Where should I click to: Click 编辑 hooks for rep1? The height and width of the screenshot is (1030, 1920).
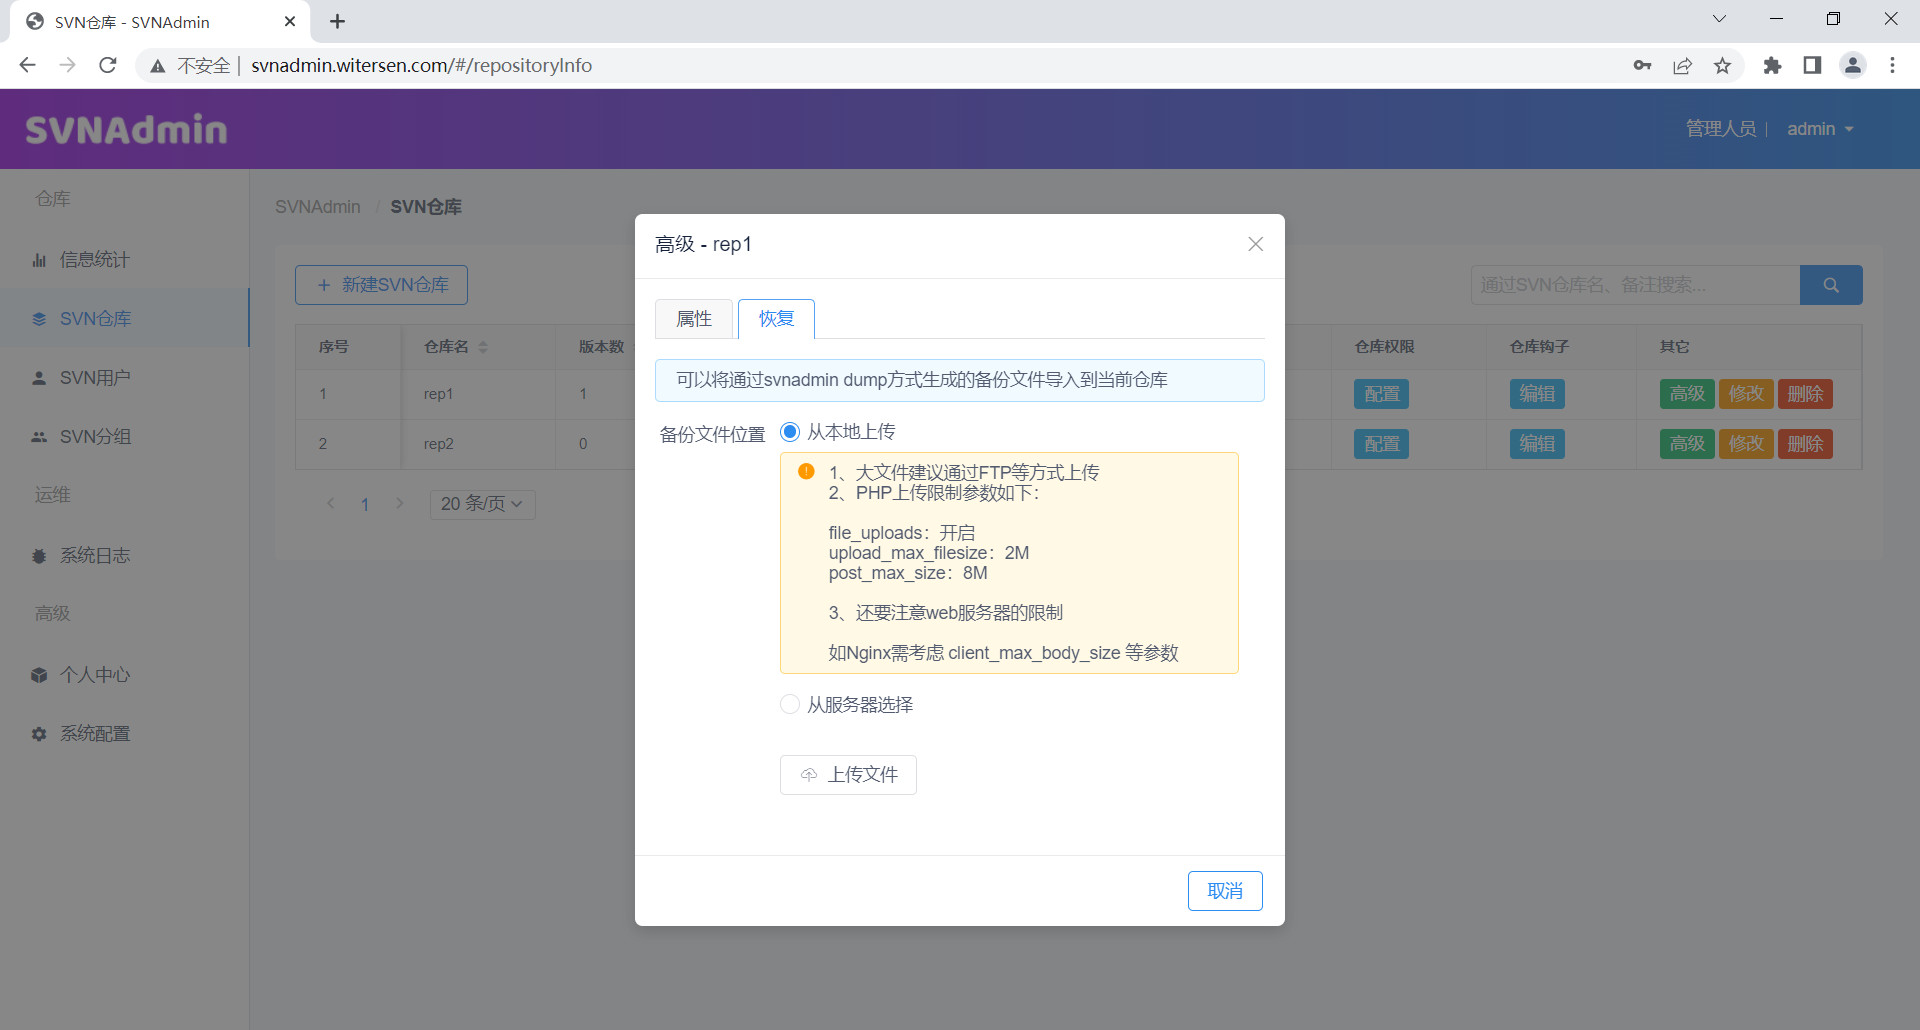point(1537,394)
